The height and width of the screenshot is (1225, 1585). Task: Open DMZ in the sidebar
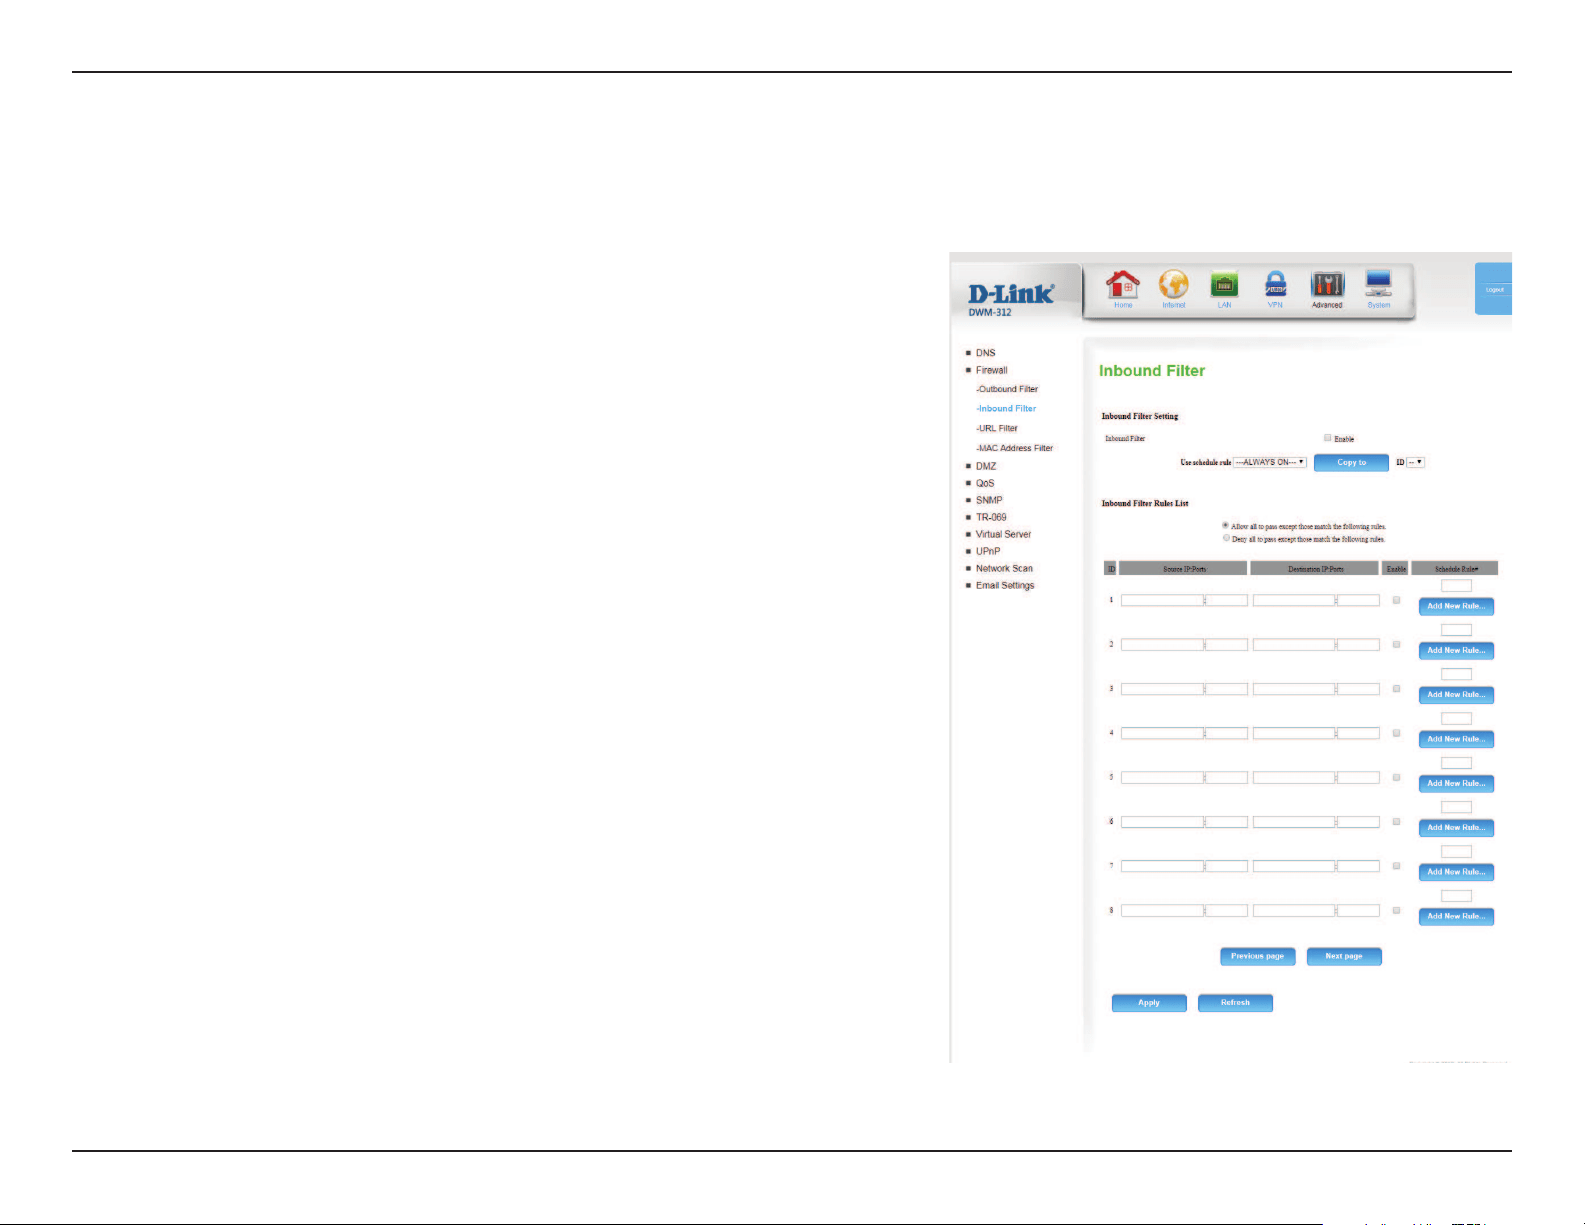986,466
